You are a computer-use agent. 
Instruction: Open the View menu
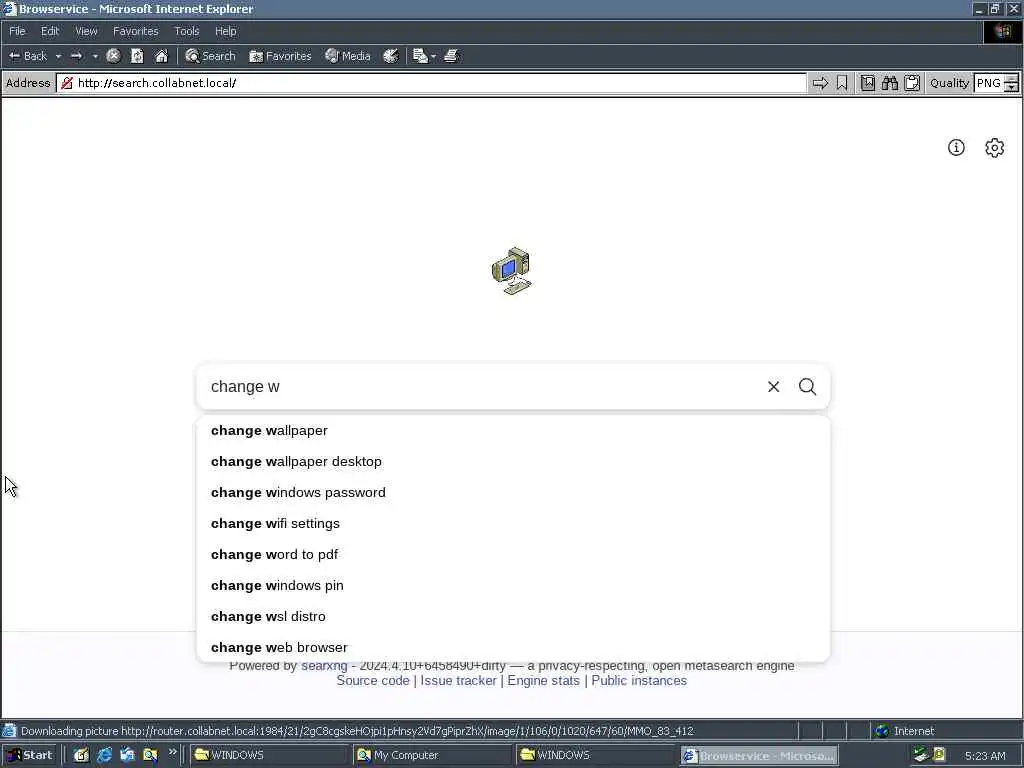coord(86,31)
